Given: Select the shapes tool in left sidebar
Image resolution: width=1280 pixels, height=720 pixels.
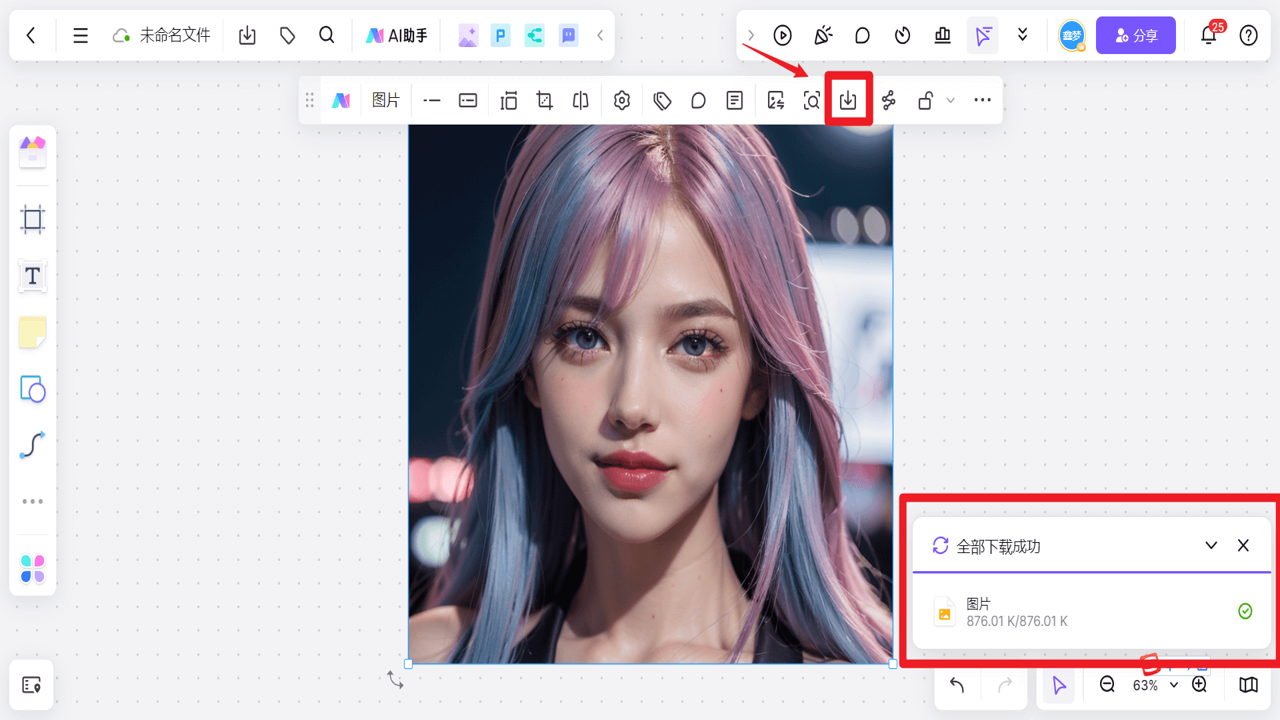Looking at the screenshot, I should click(33, 389).
